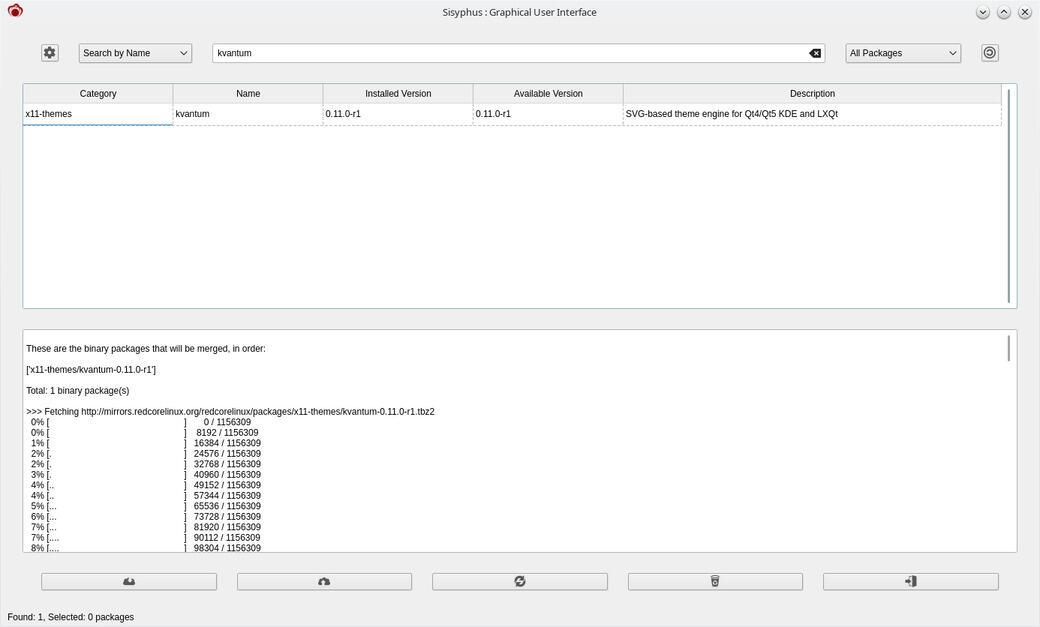This screenshot has height=627, width=1040.
Task: Sort by the Category column header
Action: [98, 94]
